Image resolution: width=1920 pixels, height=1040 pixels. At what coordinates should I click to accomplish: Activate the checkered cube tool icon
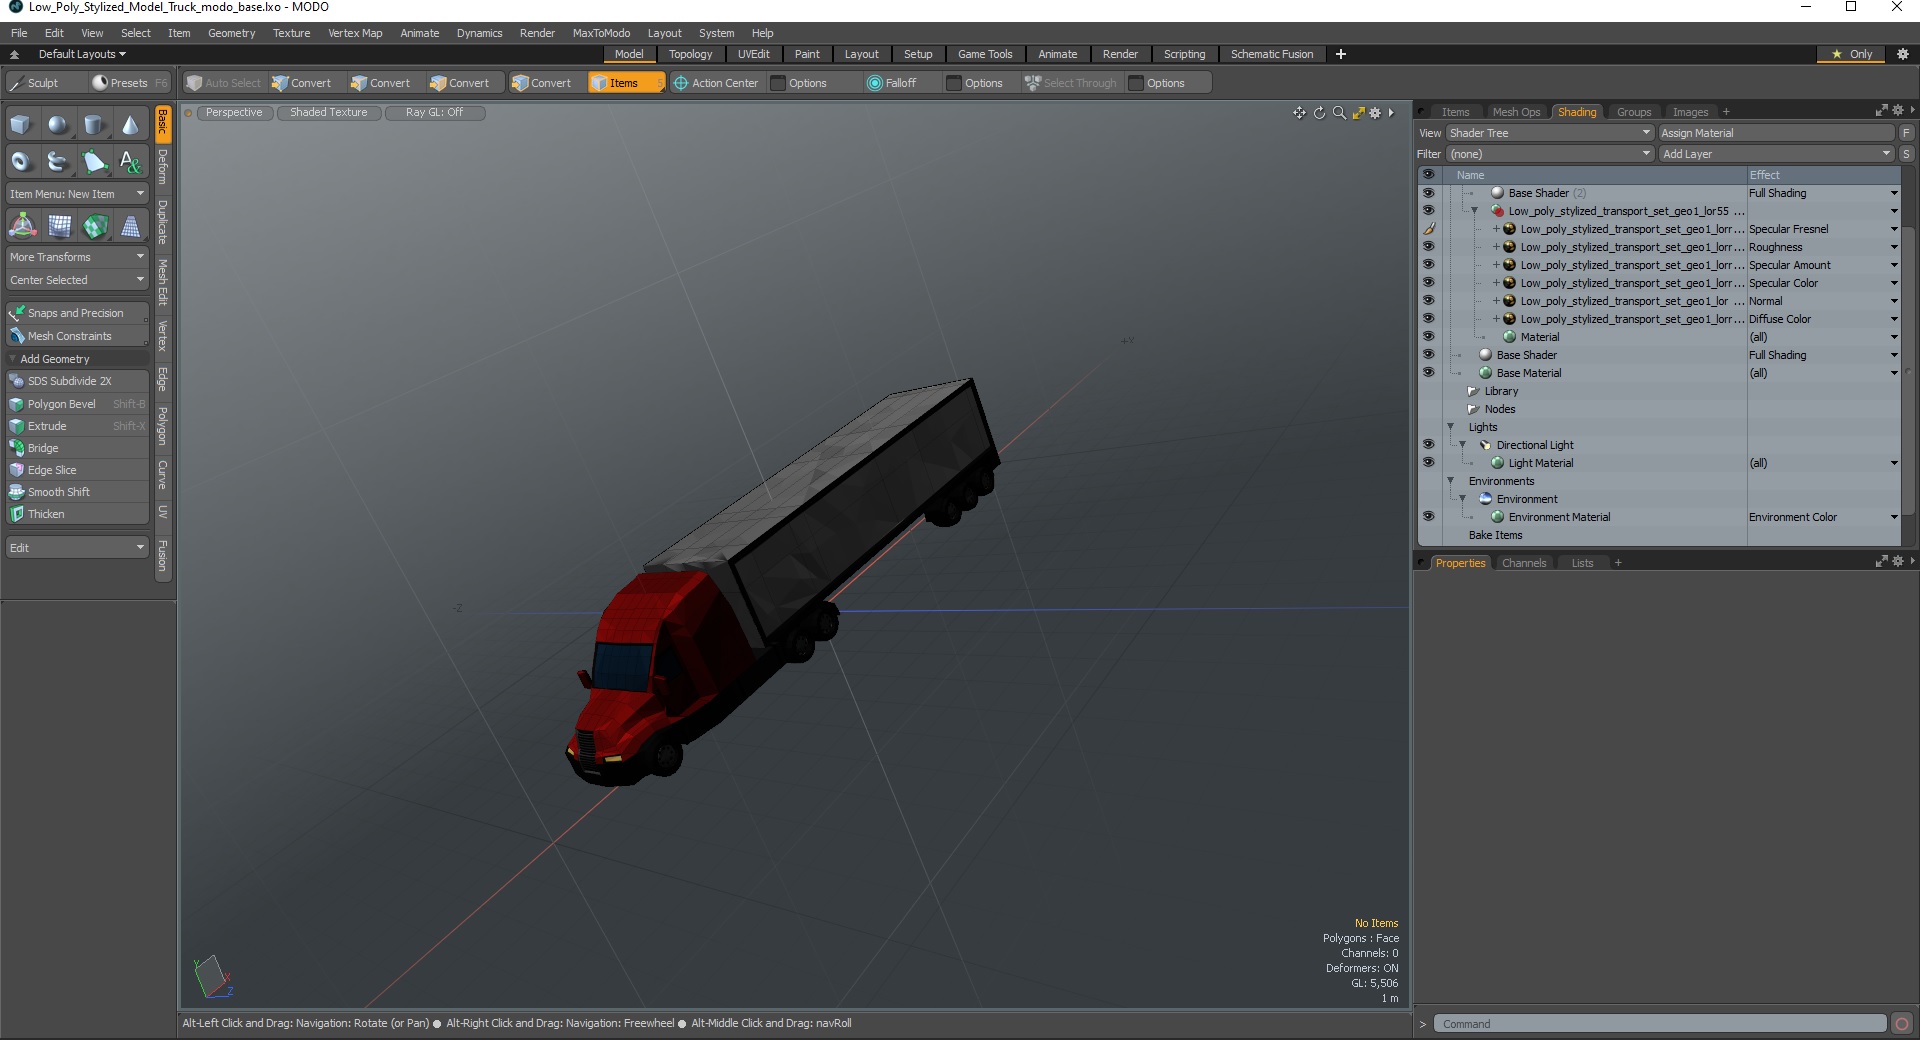[95, 226]
